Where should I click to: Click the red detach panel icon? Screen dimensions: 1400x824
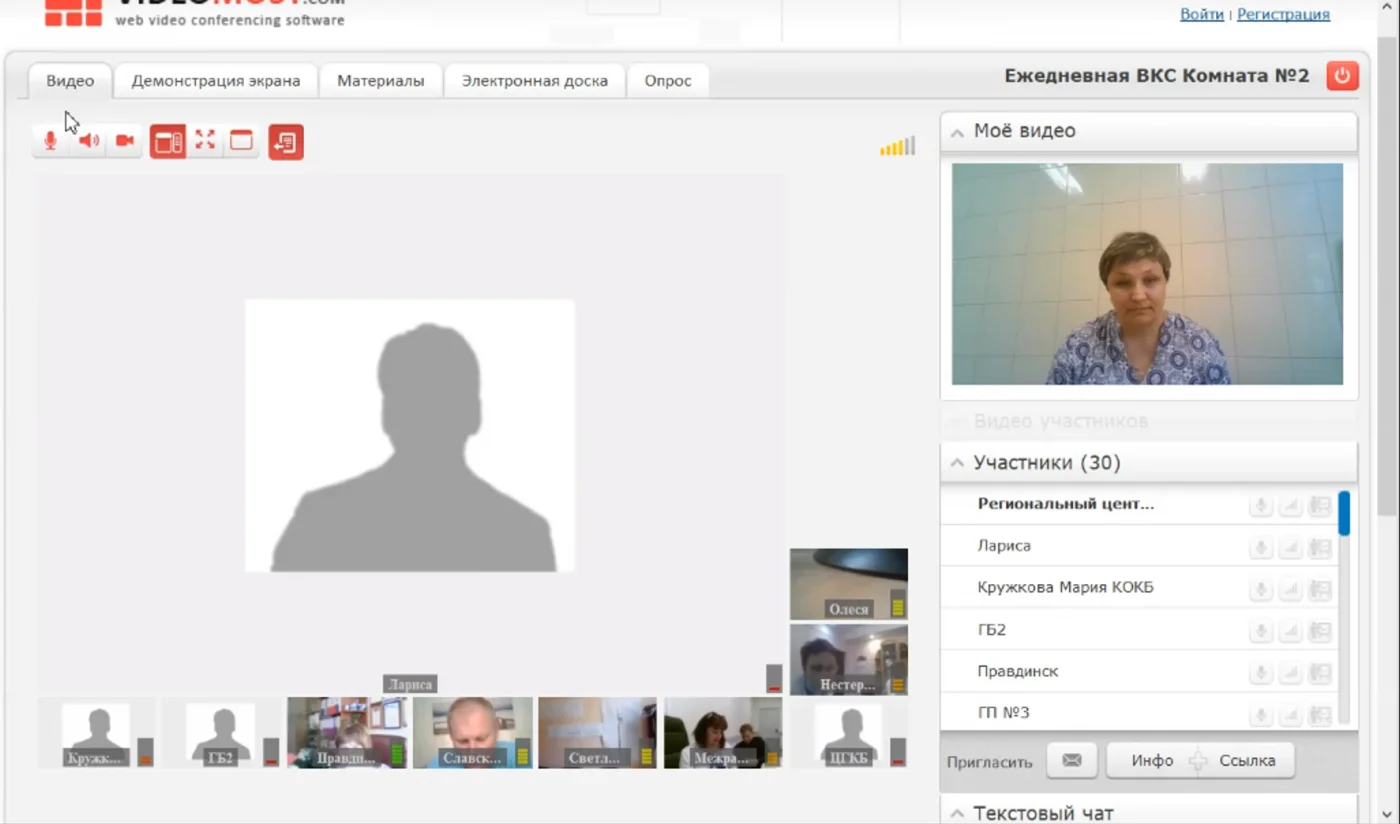(286, 142)
